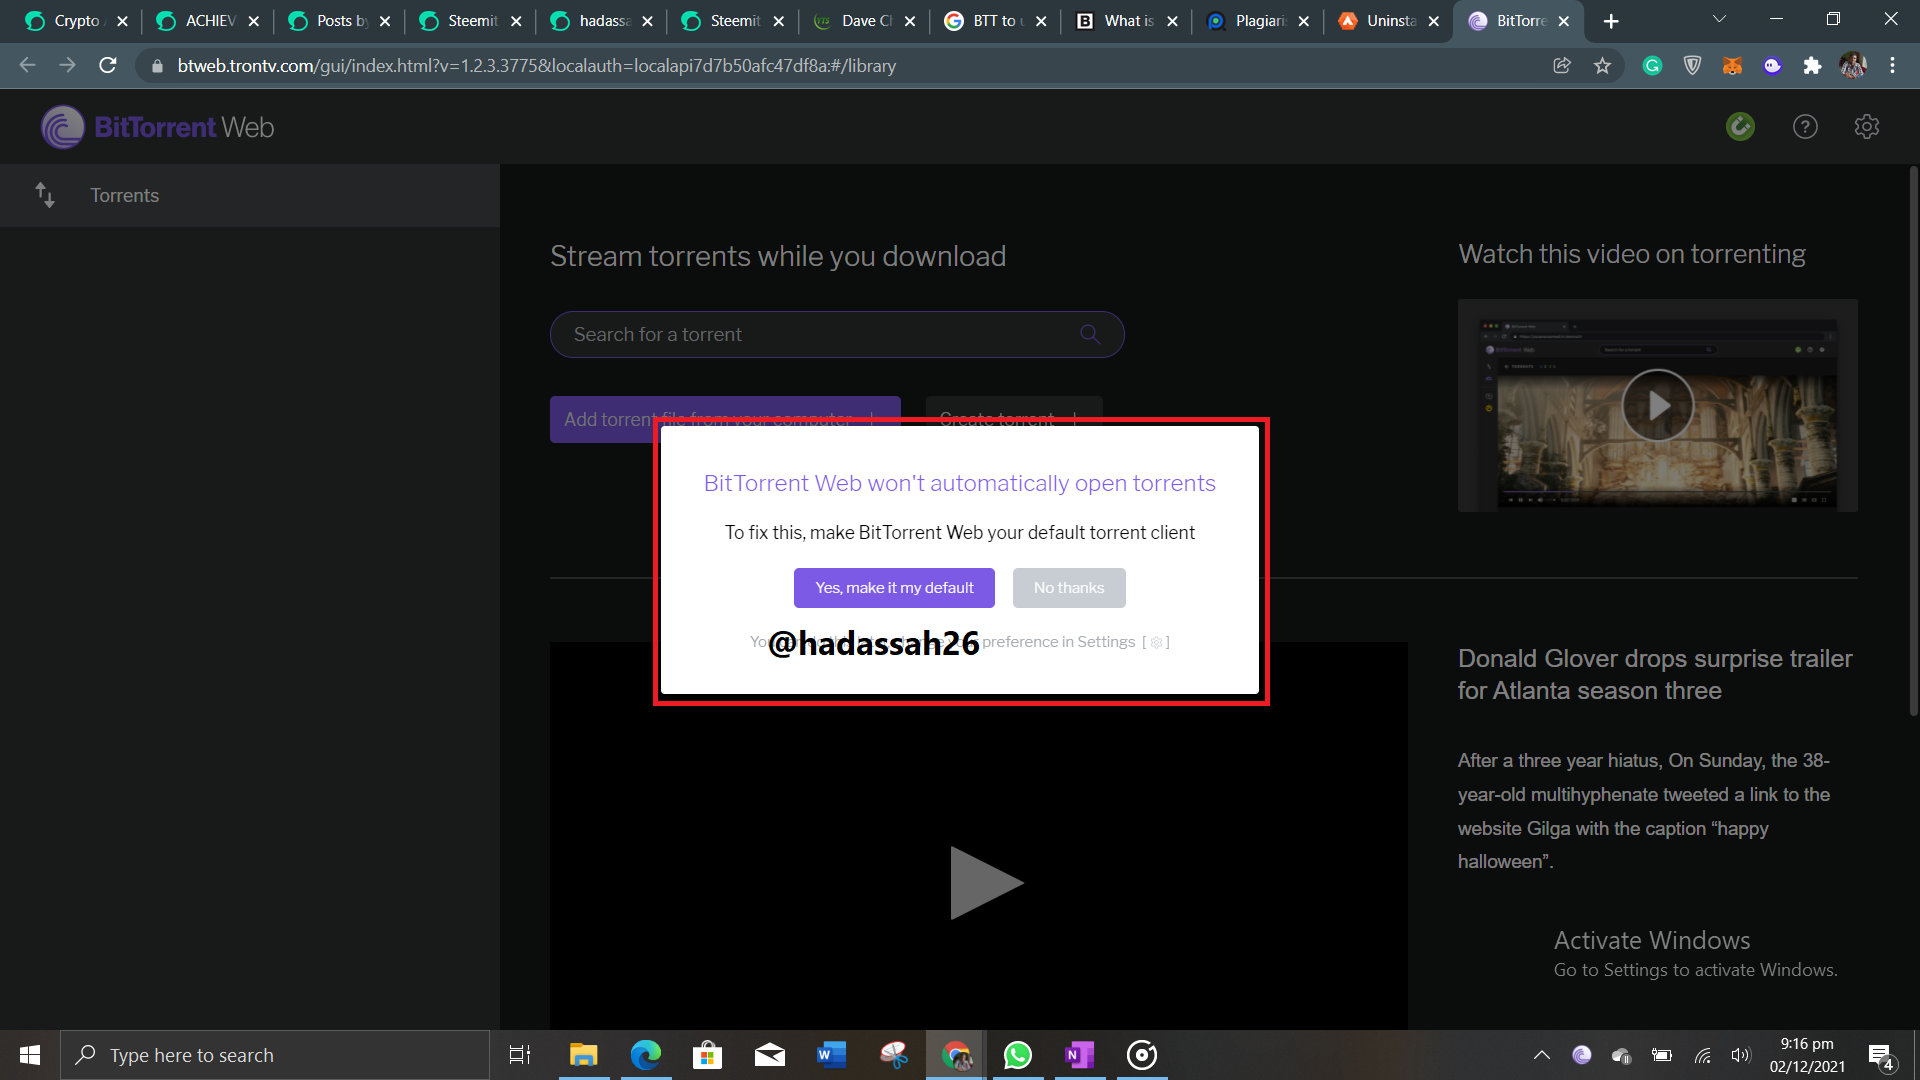1920x1080 pixels.
Task: Click the Type here to search box
Action: 275,1055
